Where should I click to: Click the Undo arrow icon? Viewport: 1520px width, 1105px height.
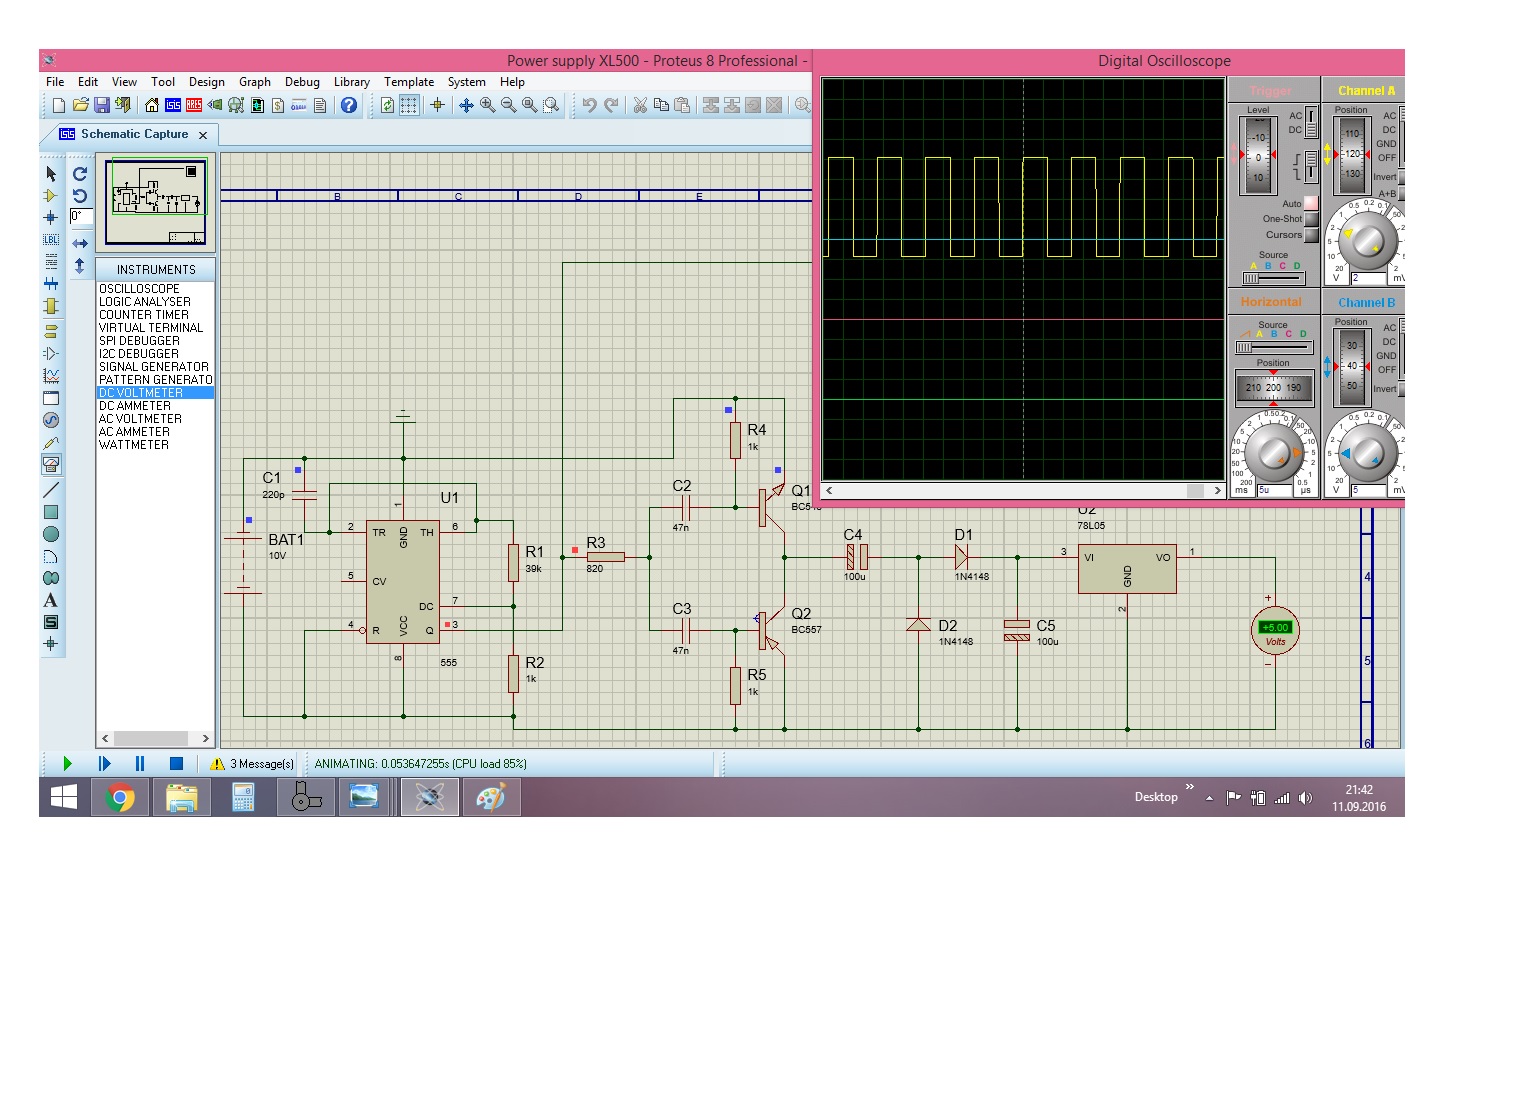589,105
